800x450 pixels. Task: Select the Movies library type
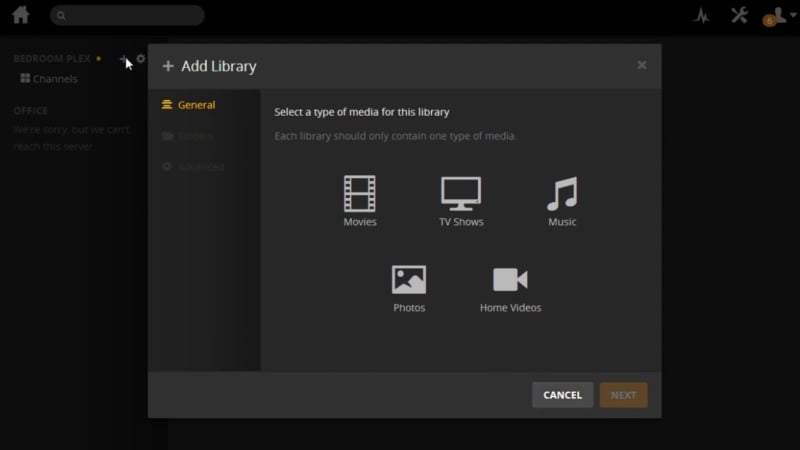(x=359, y=201)
